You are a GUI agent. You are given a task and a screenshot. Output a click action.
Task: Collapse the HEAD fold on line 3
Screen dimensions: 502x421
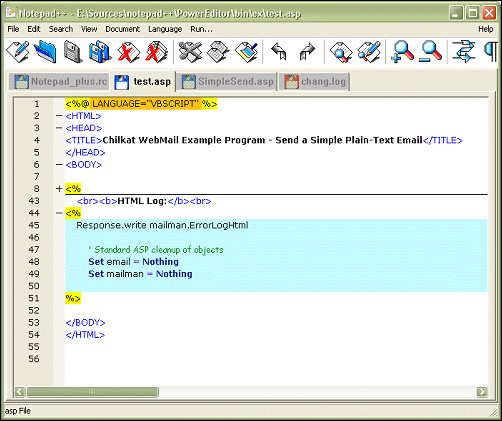pyautogui.click(x=59, y=128)
